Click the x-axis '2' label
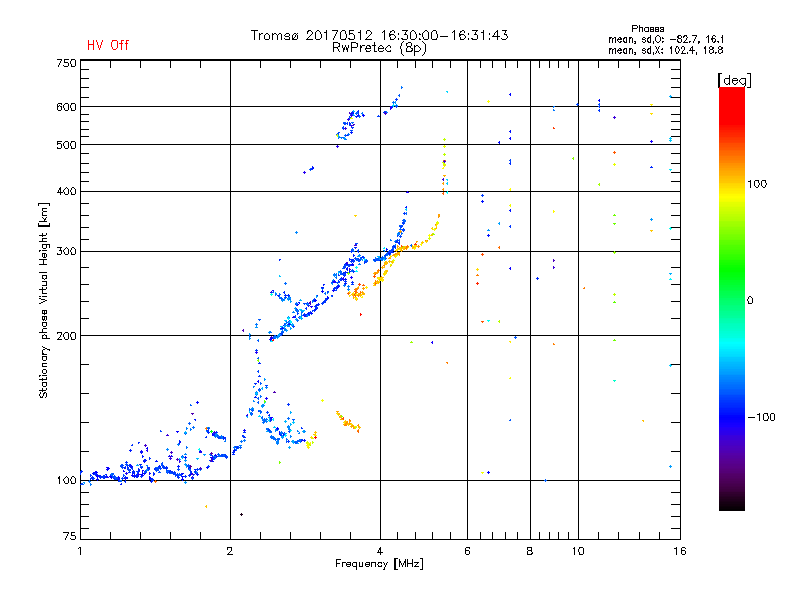800x600 pixels. pyautogui.click(x=230, y=551)
